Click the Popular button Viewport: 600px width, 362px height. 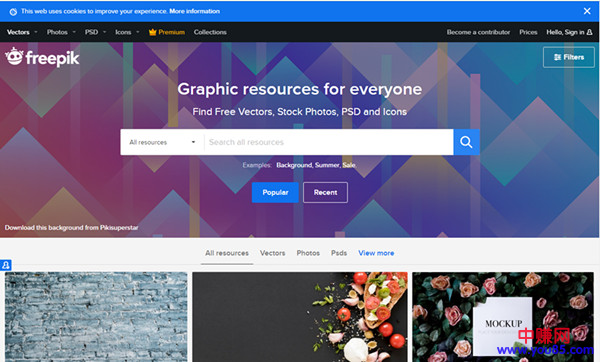click(x=275, y=192)
